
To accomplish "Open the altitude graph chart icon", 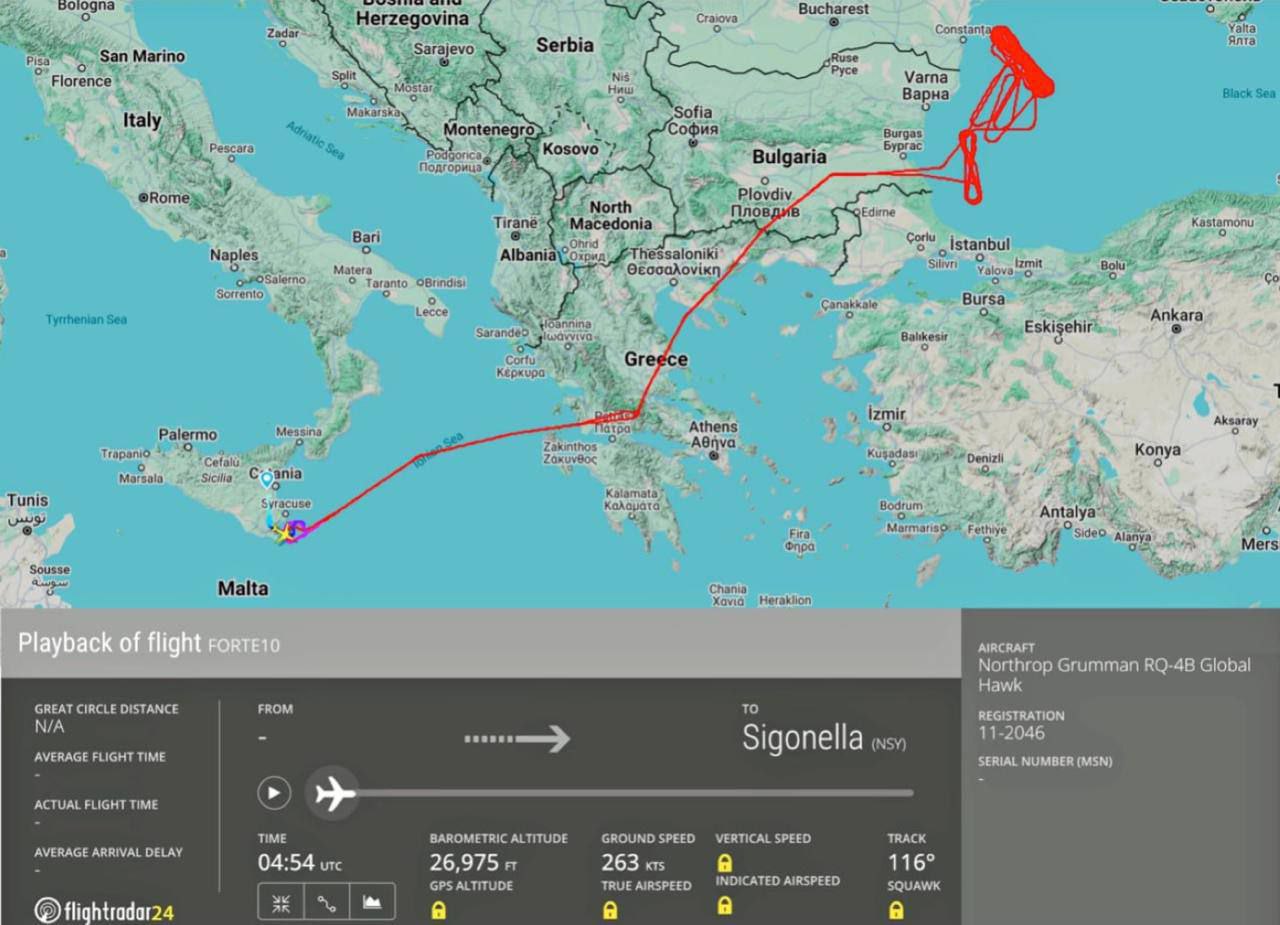I will tap(372, 901).
